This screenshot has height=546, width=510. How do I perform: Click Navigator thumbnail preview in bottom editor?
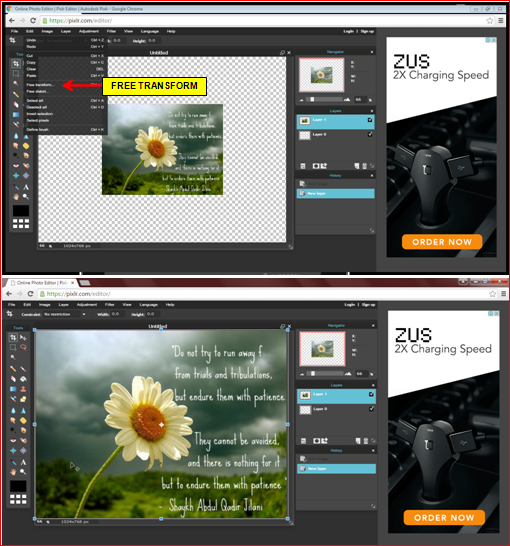[x=322, y=349]
